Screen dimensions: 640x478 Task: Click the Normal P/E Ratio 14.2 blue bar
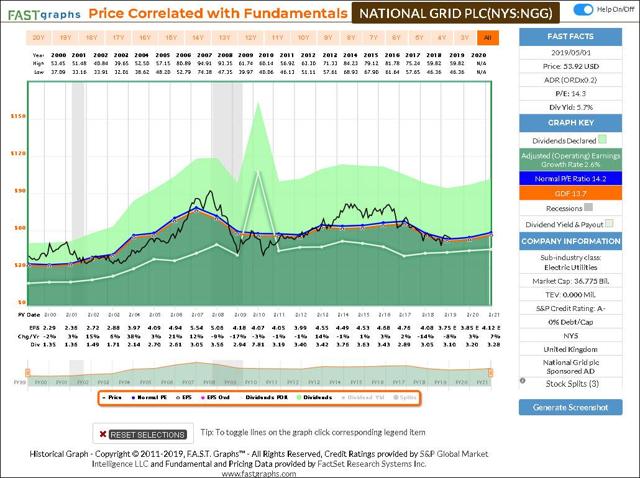click(x=570, y=178)
